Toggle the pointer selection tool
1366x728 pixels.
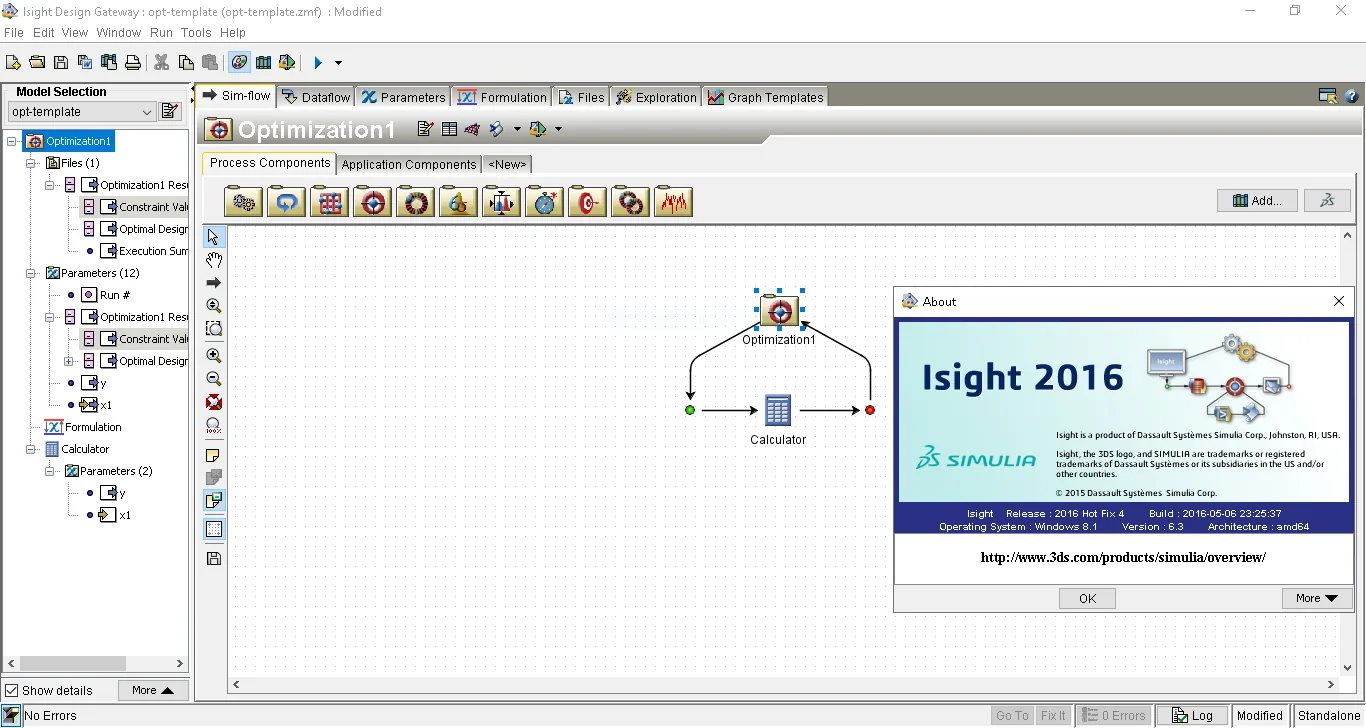coord(214,237)
